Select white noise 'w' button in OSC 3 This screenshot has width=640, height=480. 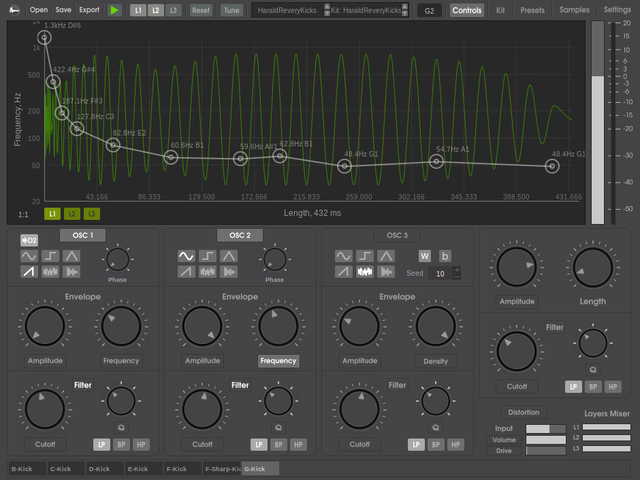[x=424, y=256]
